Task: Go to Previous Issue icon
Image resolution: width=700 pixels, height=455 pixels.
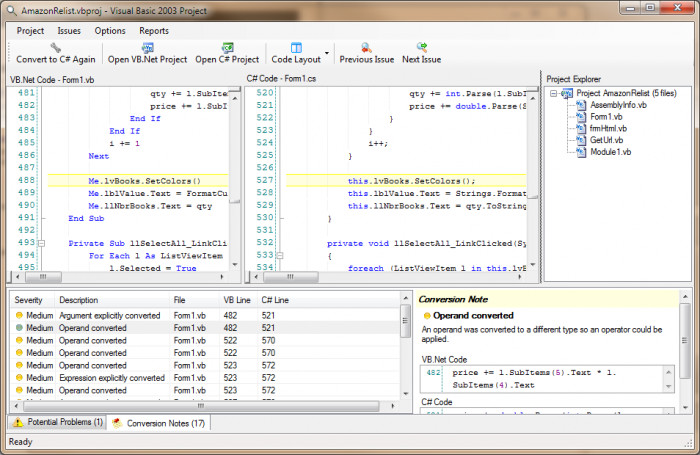Action: [x=367, y=47]
